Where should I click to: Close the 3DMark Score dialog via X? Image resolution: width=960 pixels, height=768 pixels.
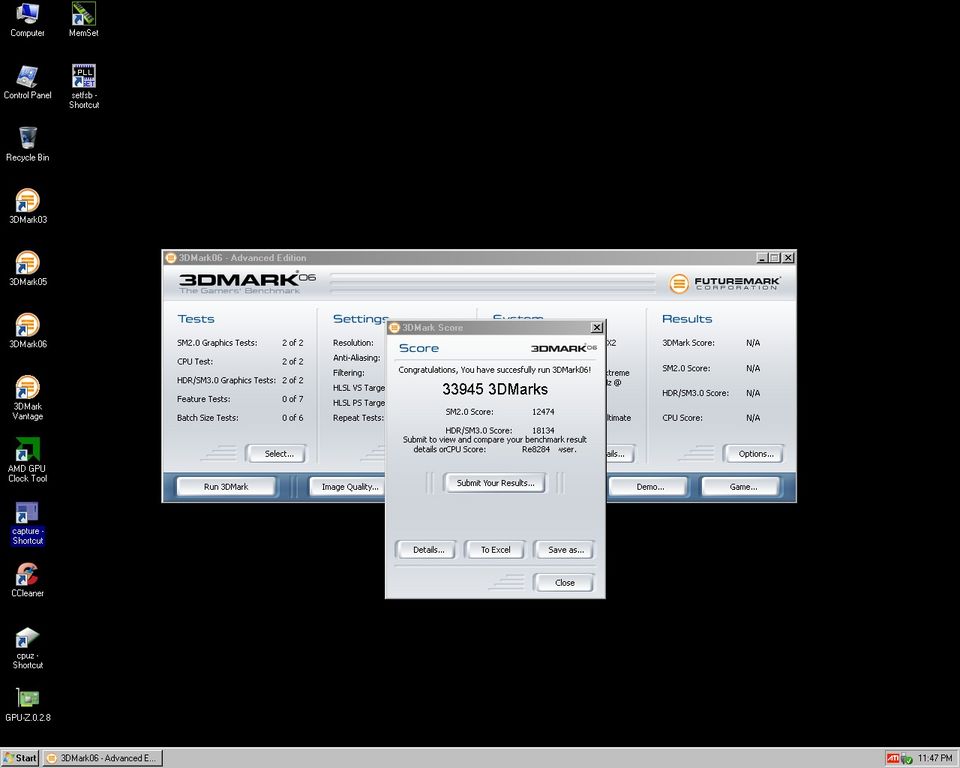coord(596,328)
